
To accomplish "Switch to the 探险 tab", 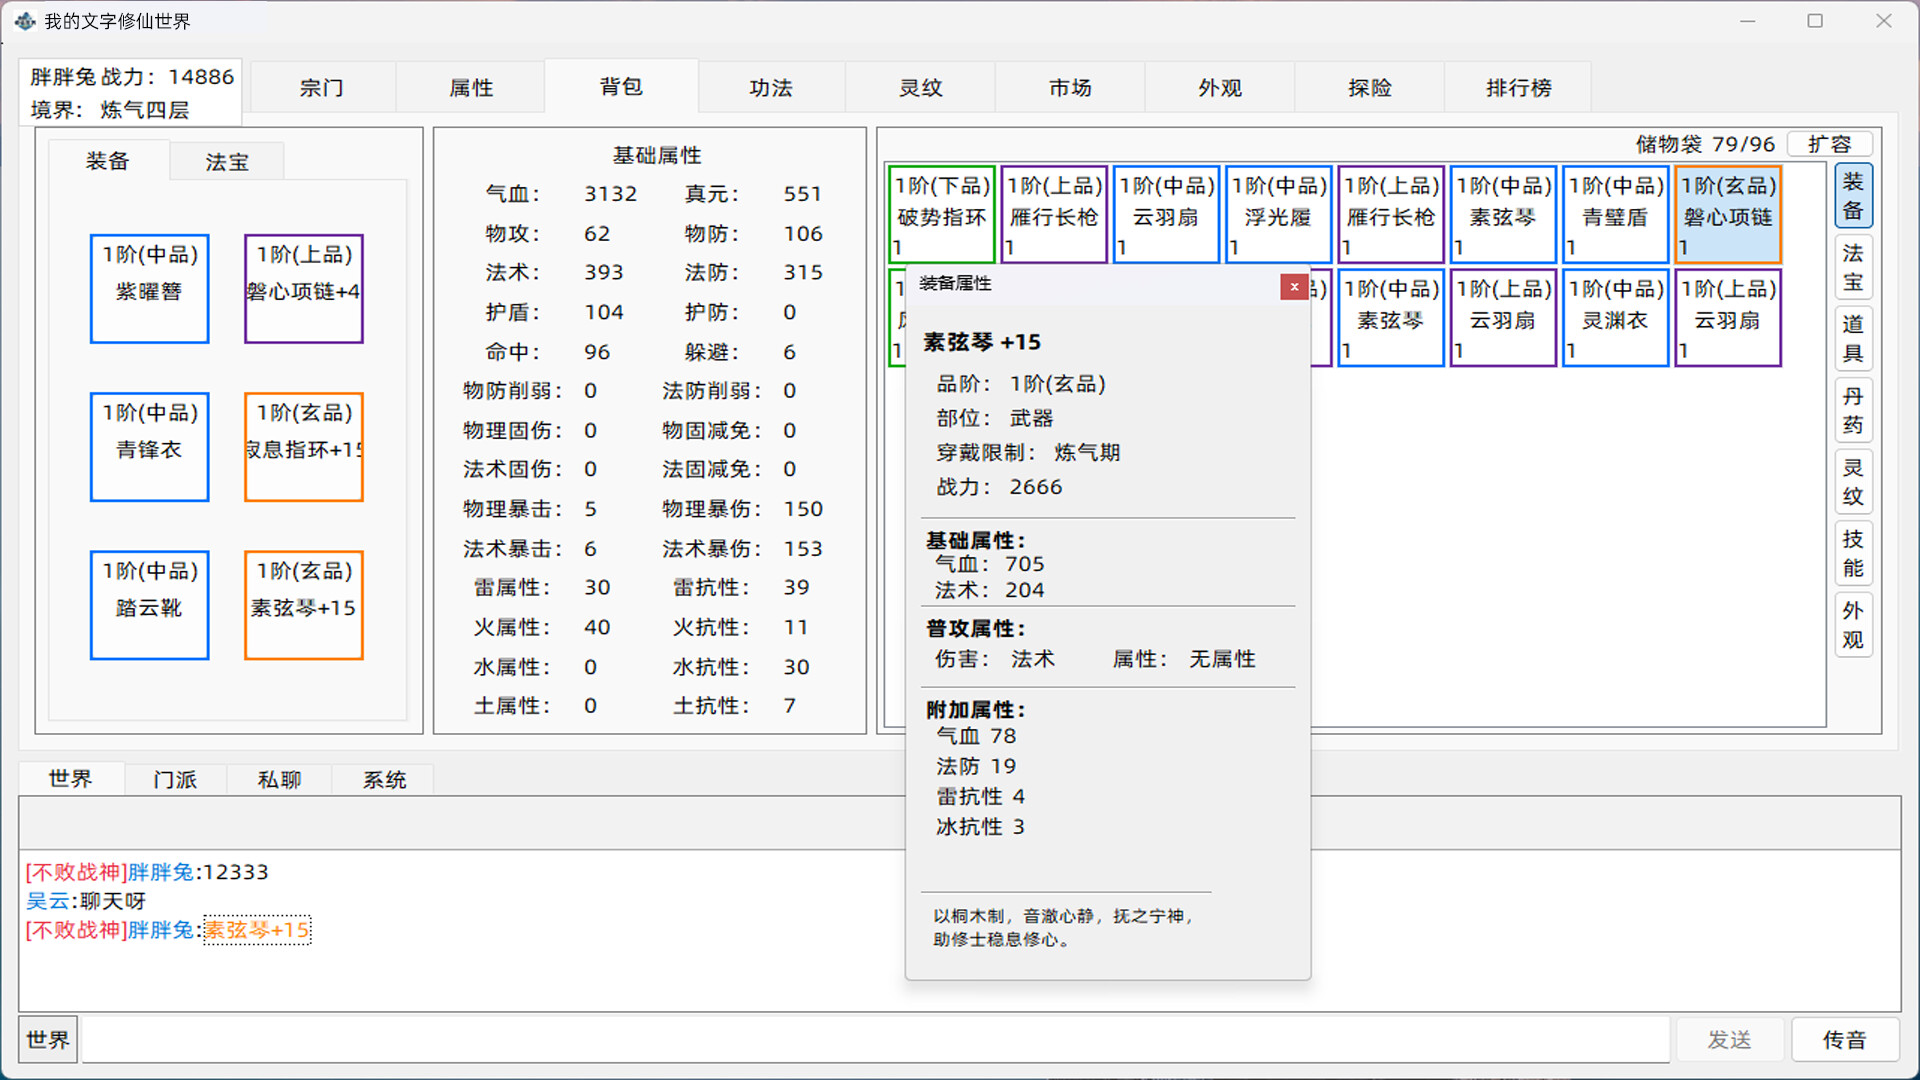I will [x=1368, y=87].
